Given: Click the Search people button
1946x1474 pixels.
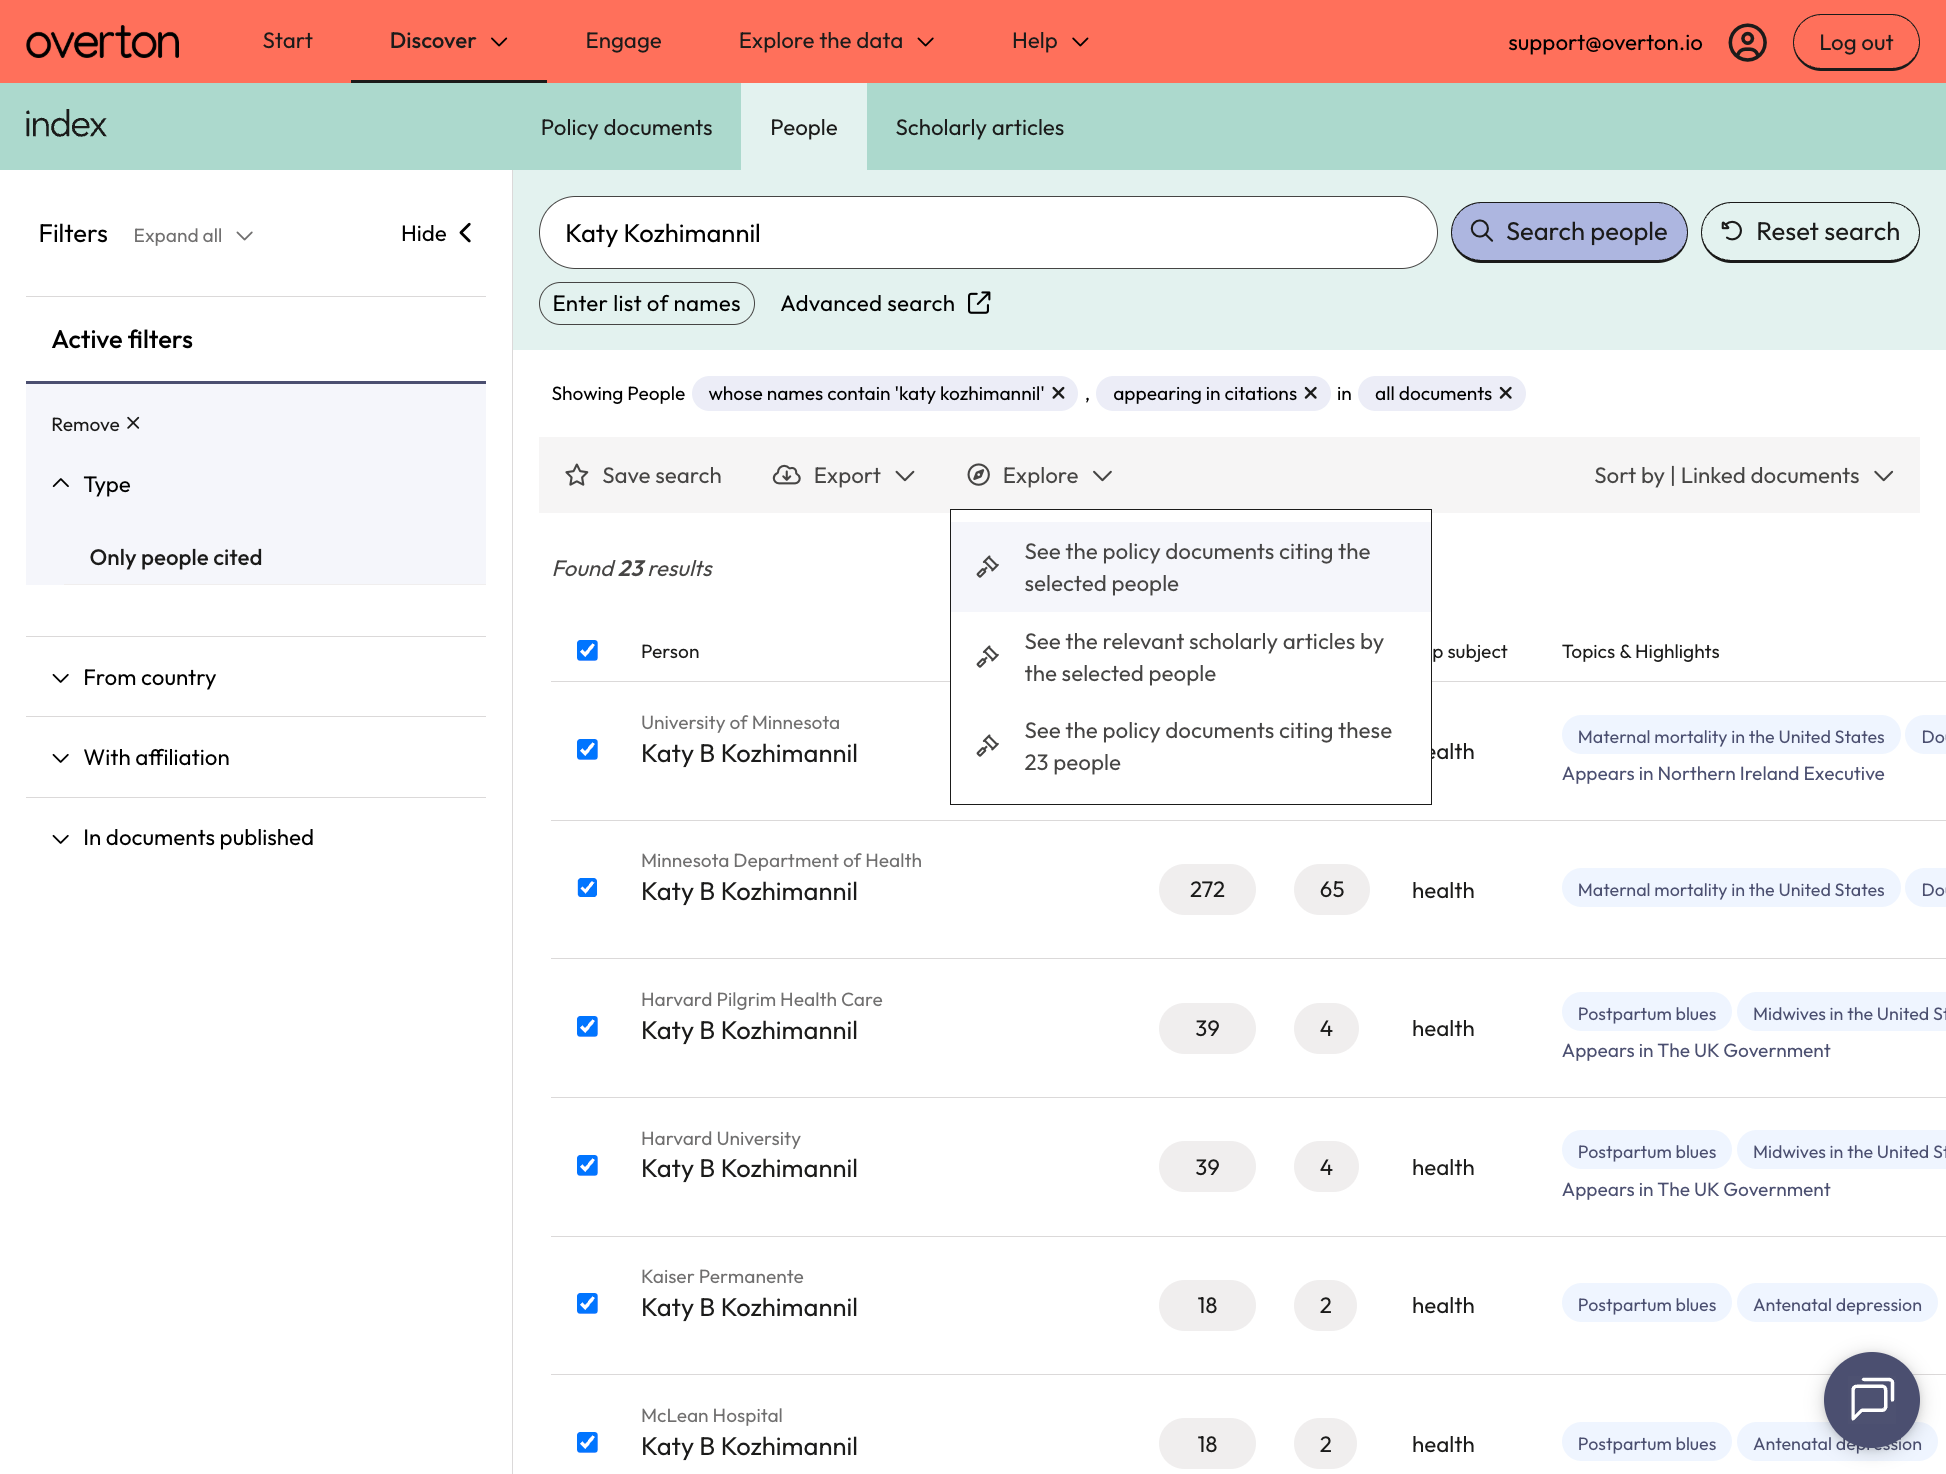Looking at the screenshot, I should pos(1569,232).
